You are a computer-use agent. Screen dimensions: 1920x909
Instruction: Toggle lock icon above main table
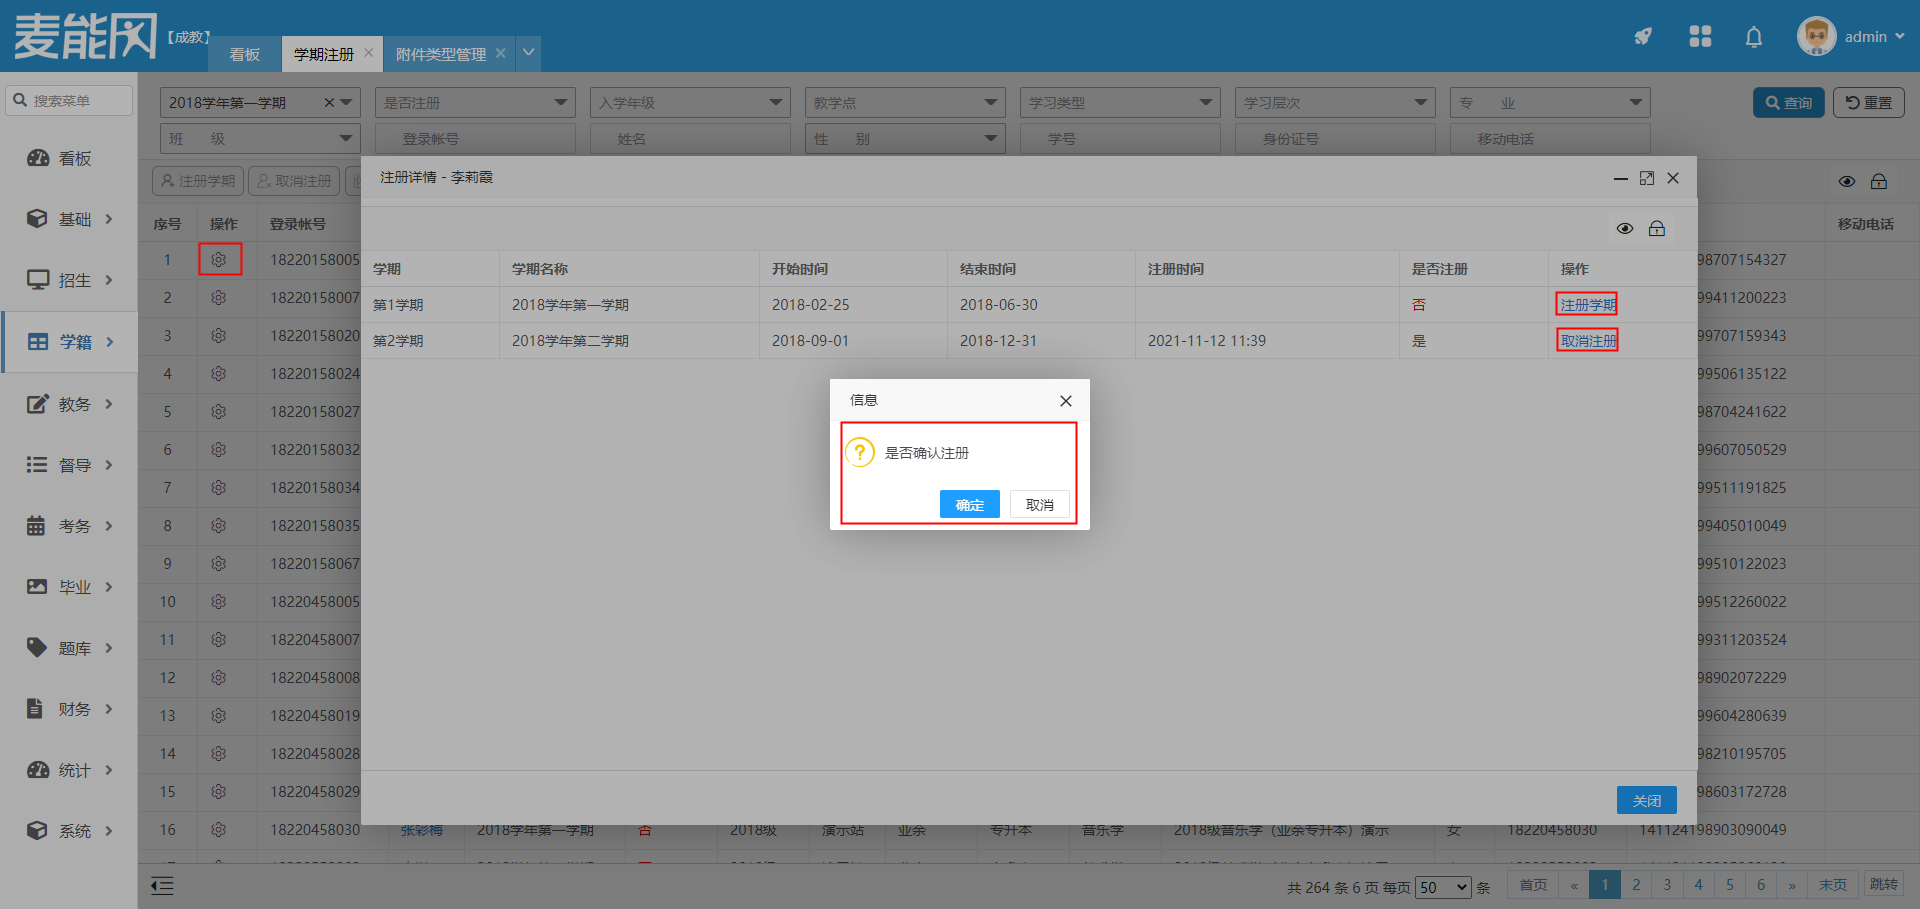point(1879,182)
